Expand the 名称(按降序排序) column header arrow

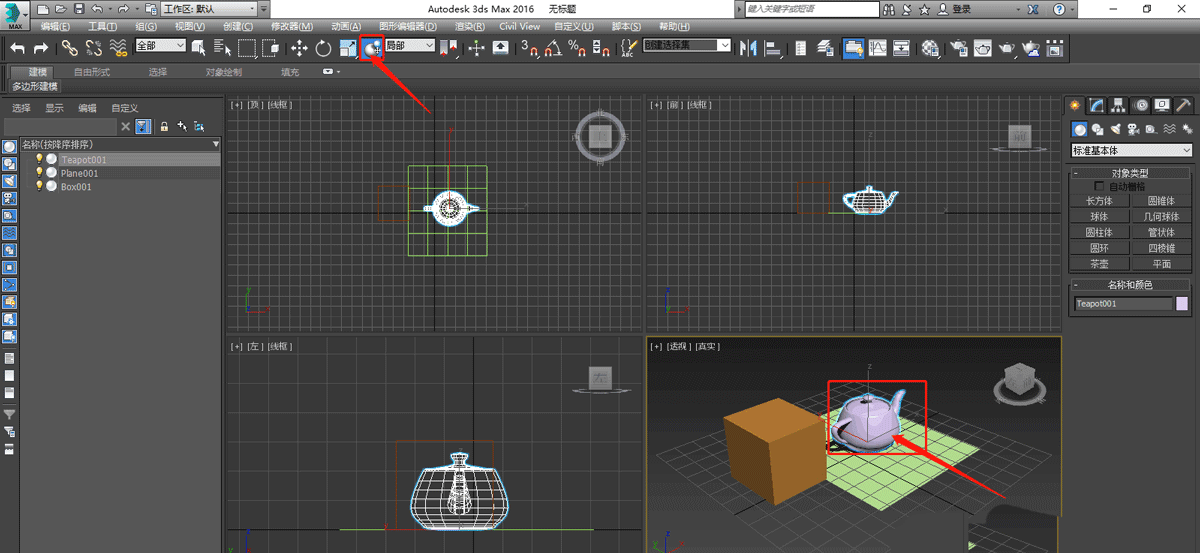click(x=216, y=145)
